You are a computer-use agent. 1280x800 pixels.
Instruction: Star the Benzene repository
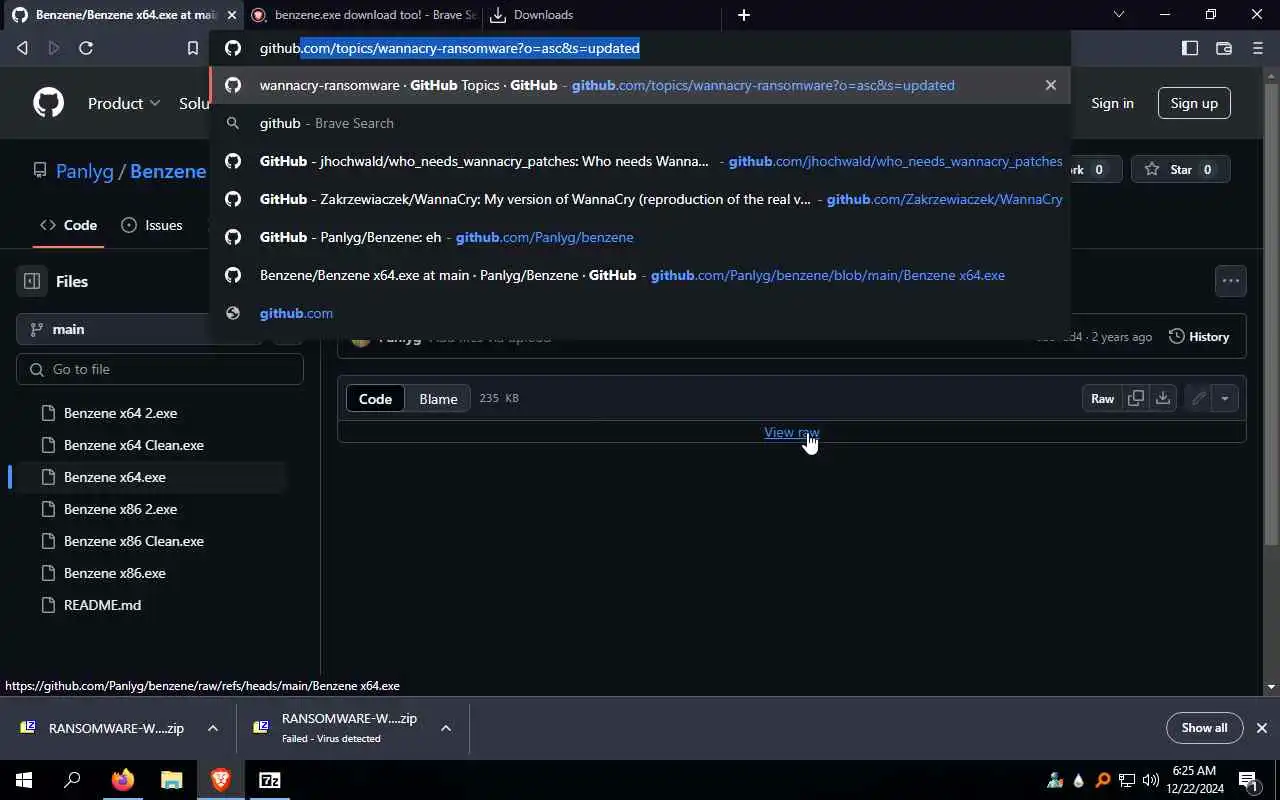pyautogui.click(x=1180, y=170)
